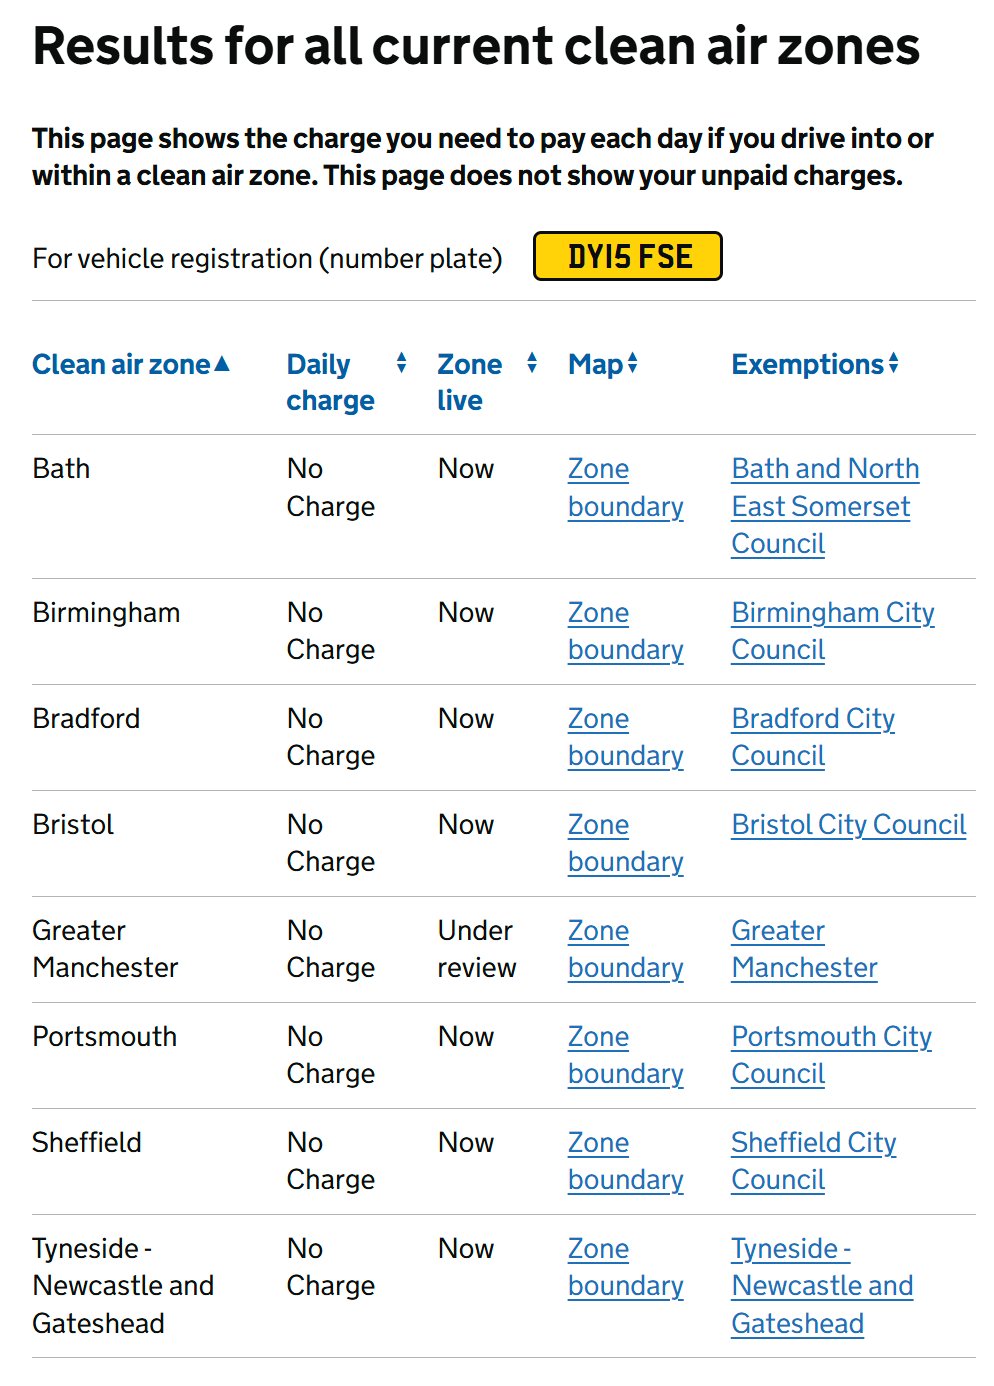
Task: Click the sort arrow beside Clean air zone
Action: (x=222, y=364)
